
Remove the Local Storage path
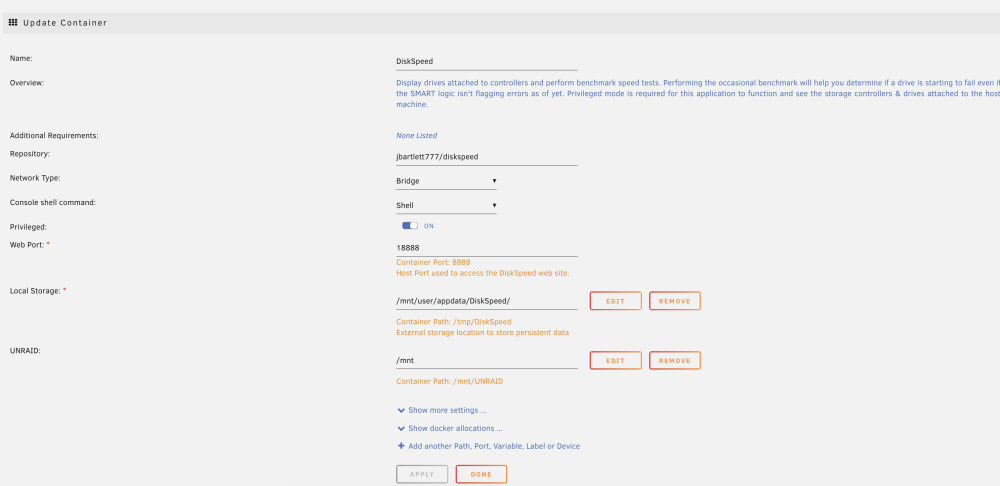675,301
